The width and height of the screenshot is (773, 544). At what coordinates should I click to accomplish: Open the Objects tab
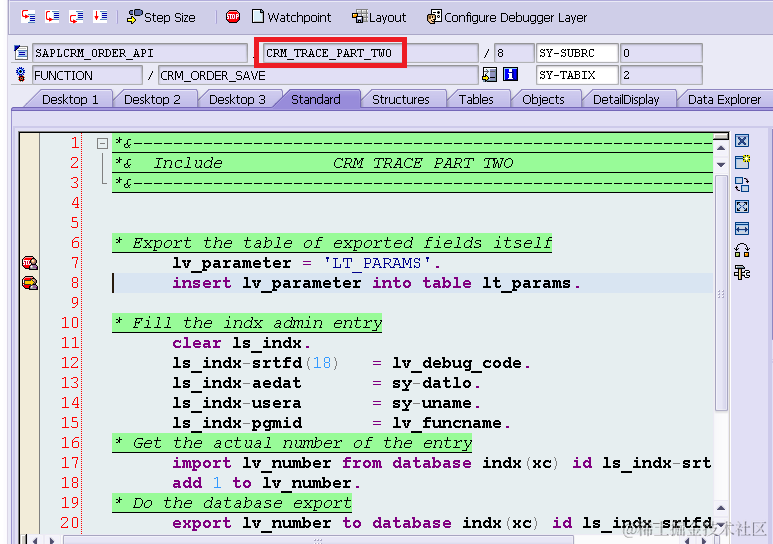pos(543,100)
